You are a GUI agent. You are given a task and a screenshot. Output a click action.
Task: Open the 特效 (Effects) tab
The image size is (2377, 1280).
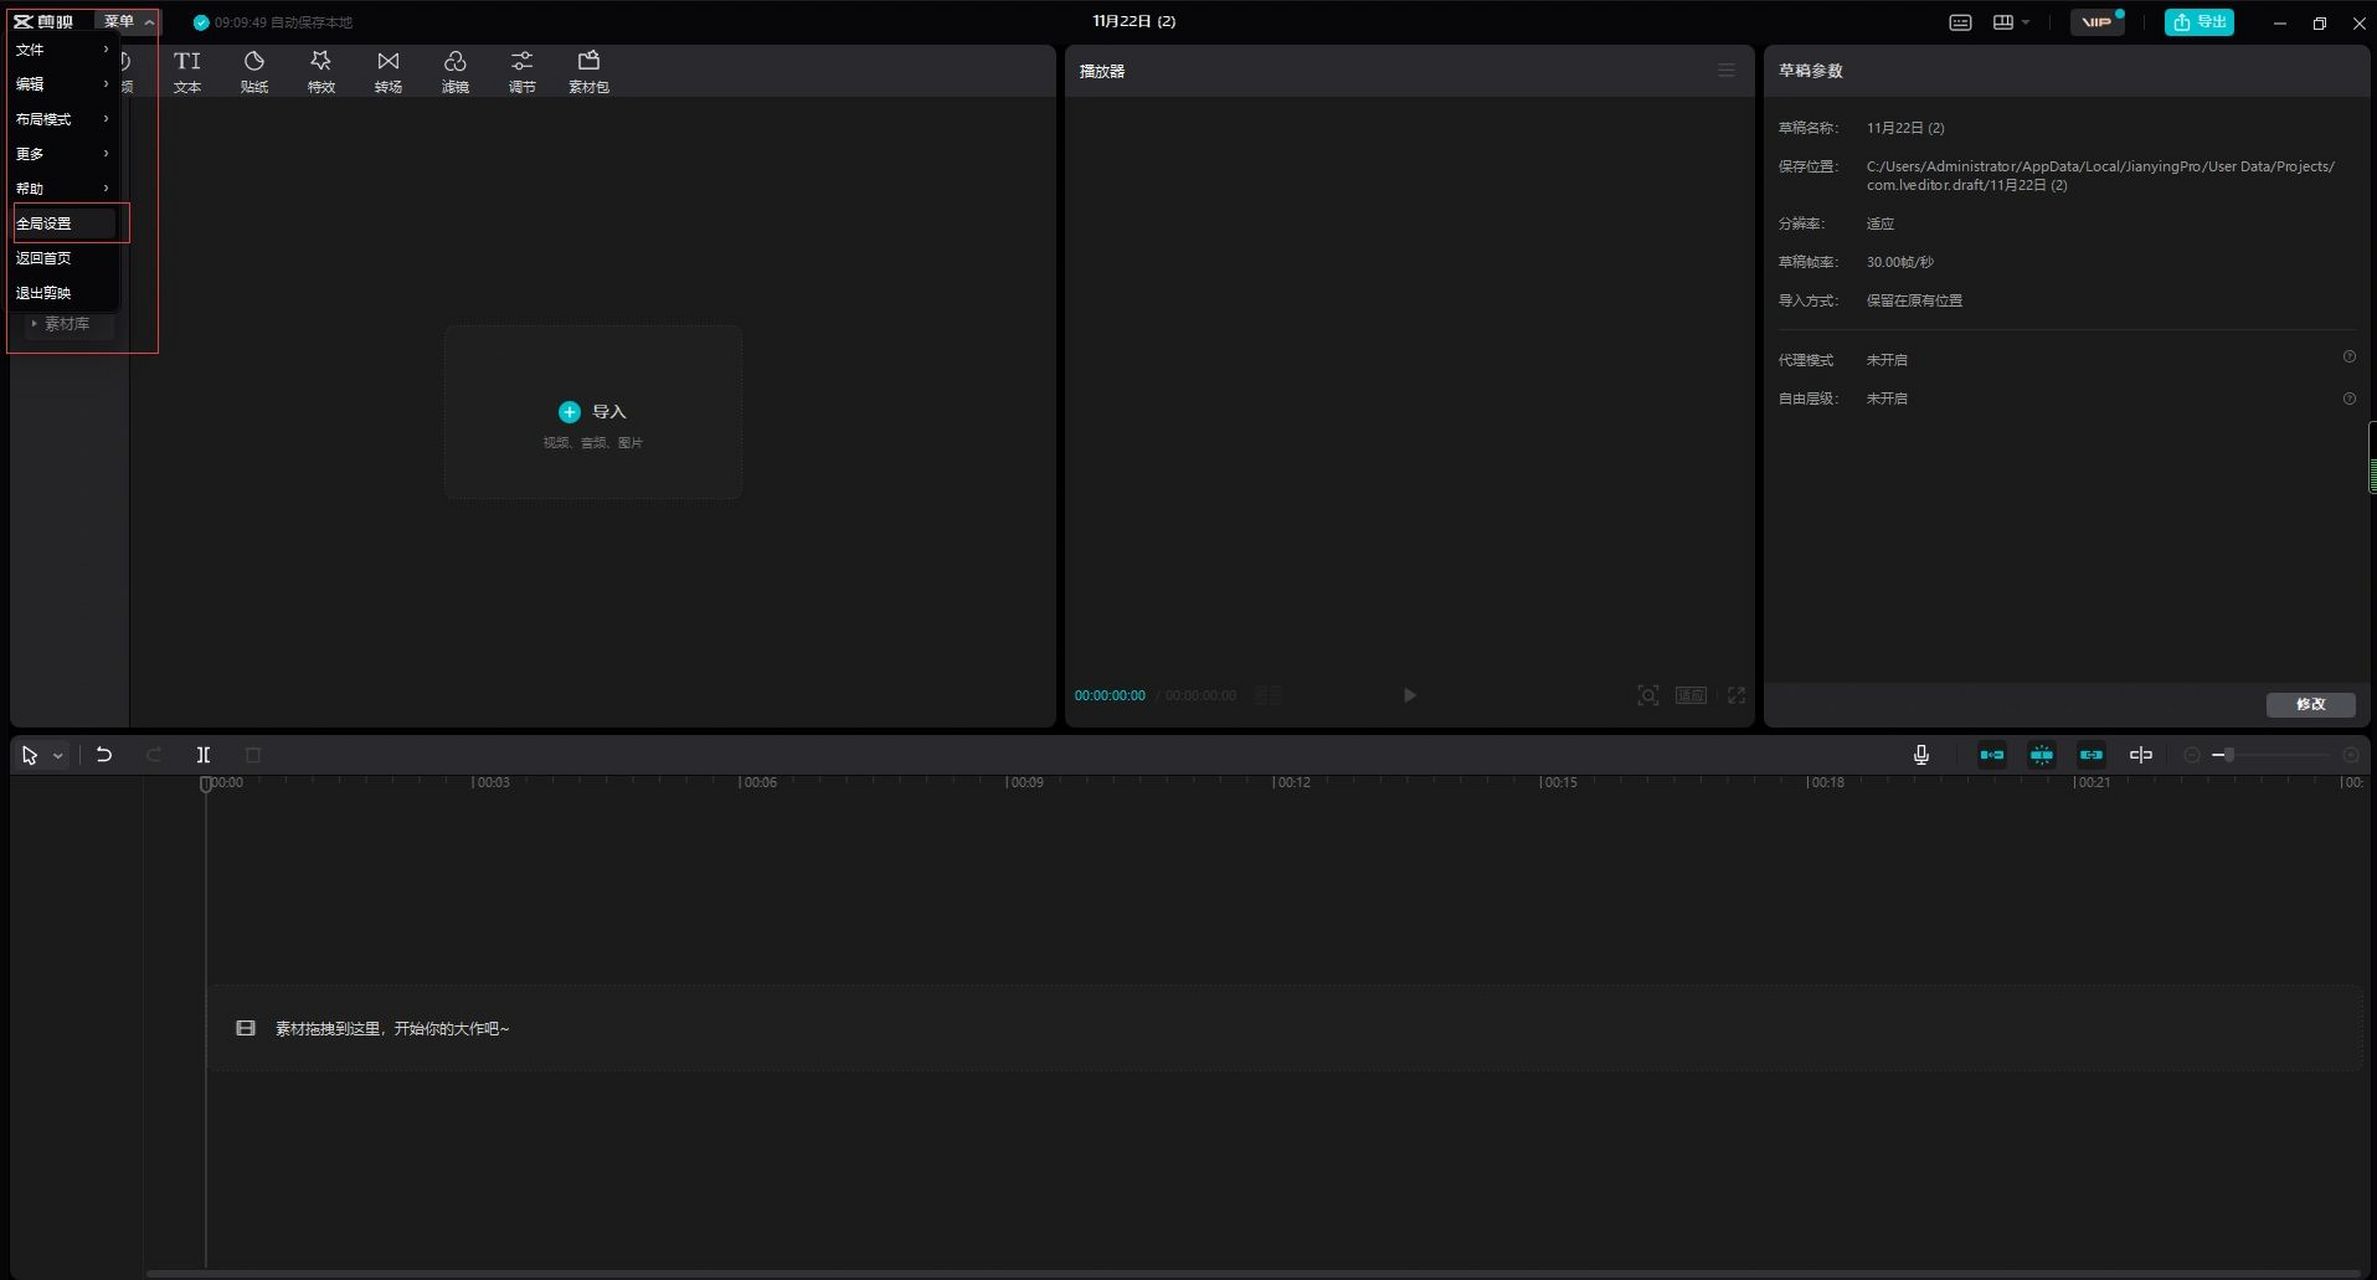pos(321,72)
